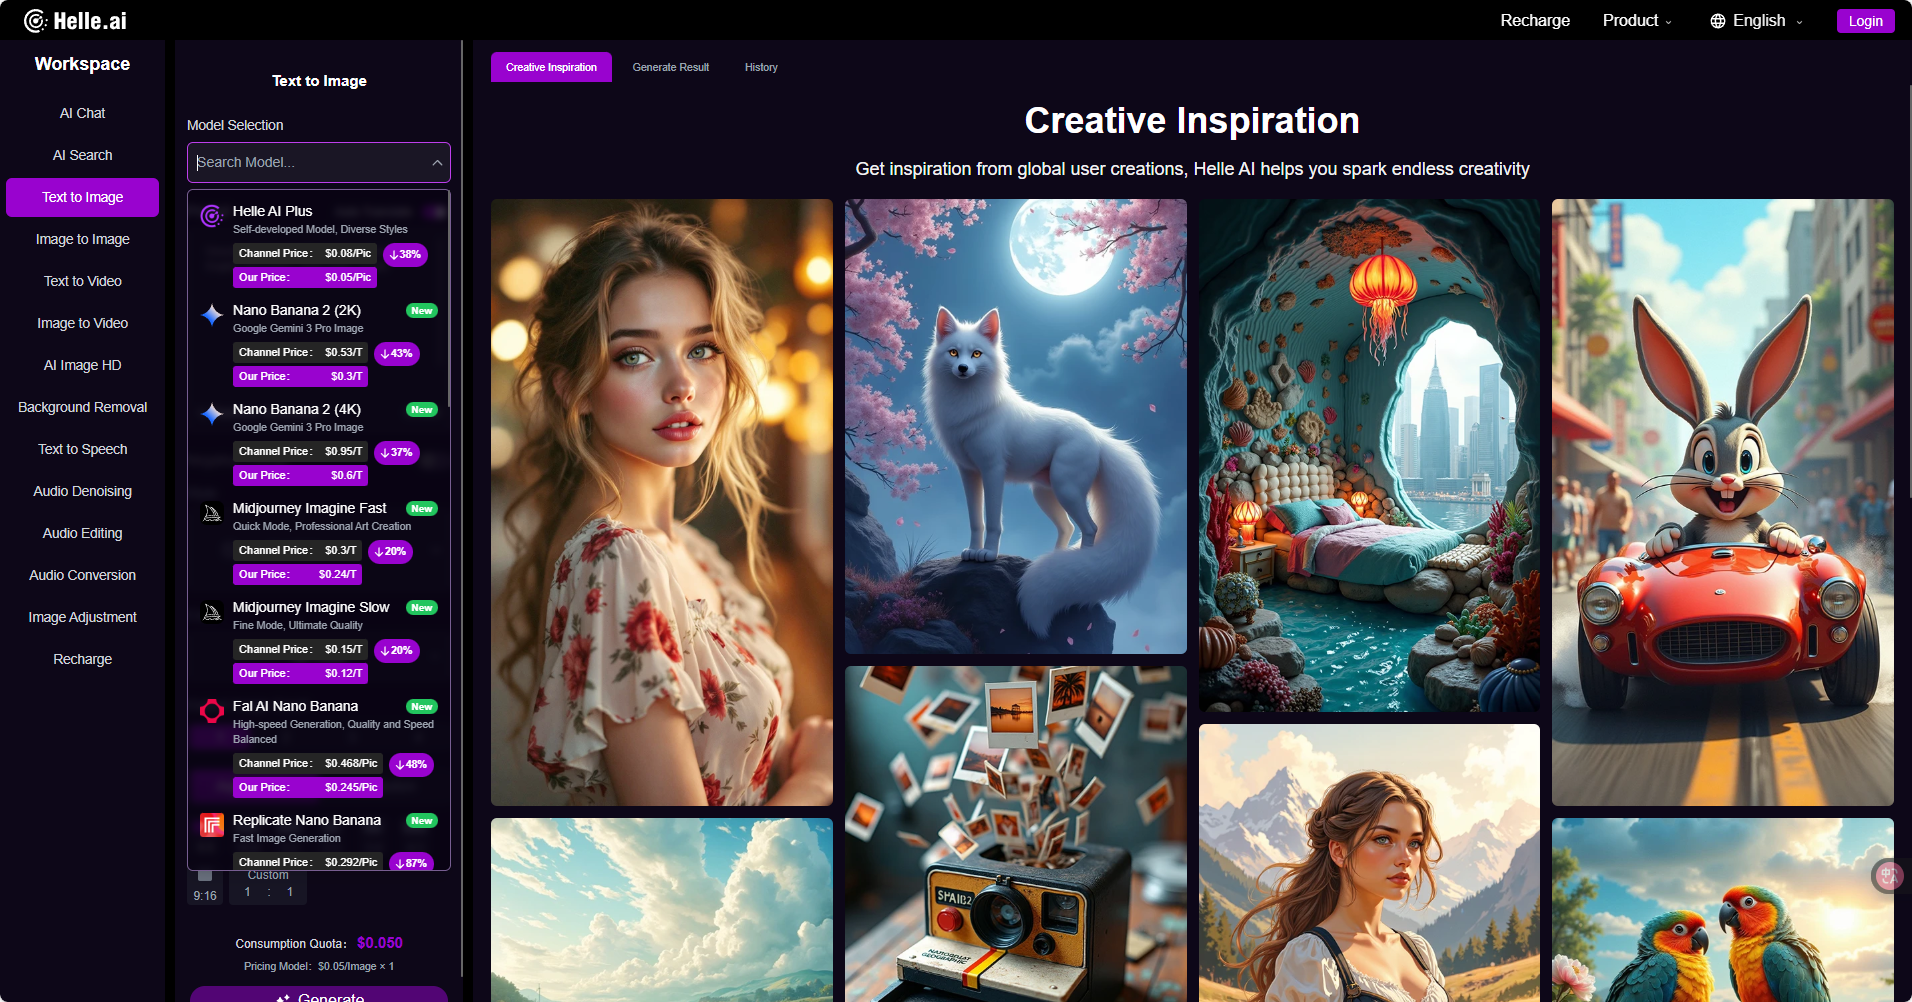
Task: Select the Midjourney Imagine Fast sailboat icon
Action: click(211, 513)
